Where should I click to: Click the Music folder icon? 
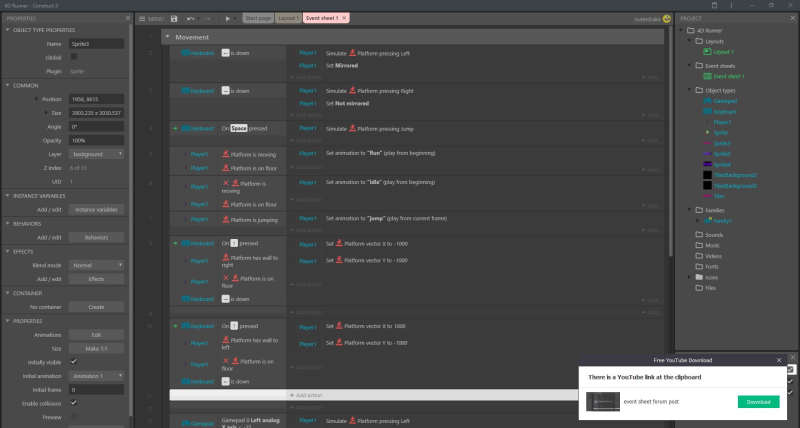(699, 245)
